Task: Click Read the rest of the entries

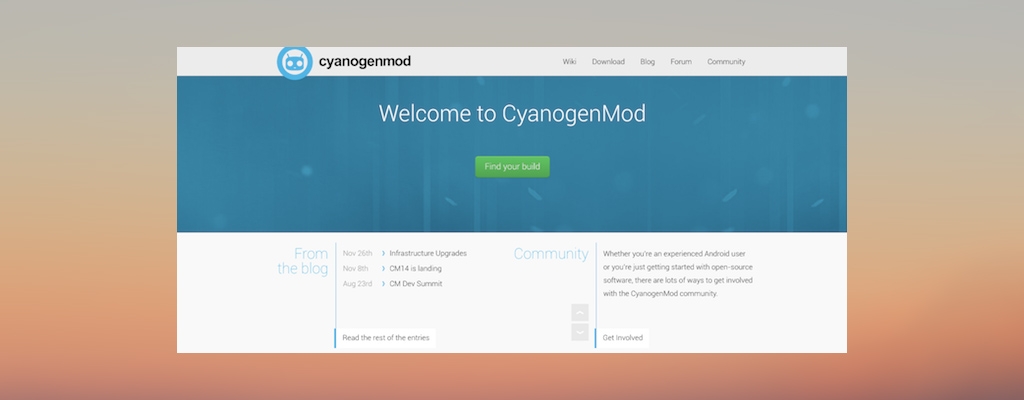Action: (385, 338)
